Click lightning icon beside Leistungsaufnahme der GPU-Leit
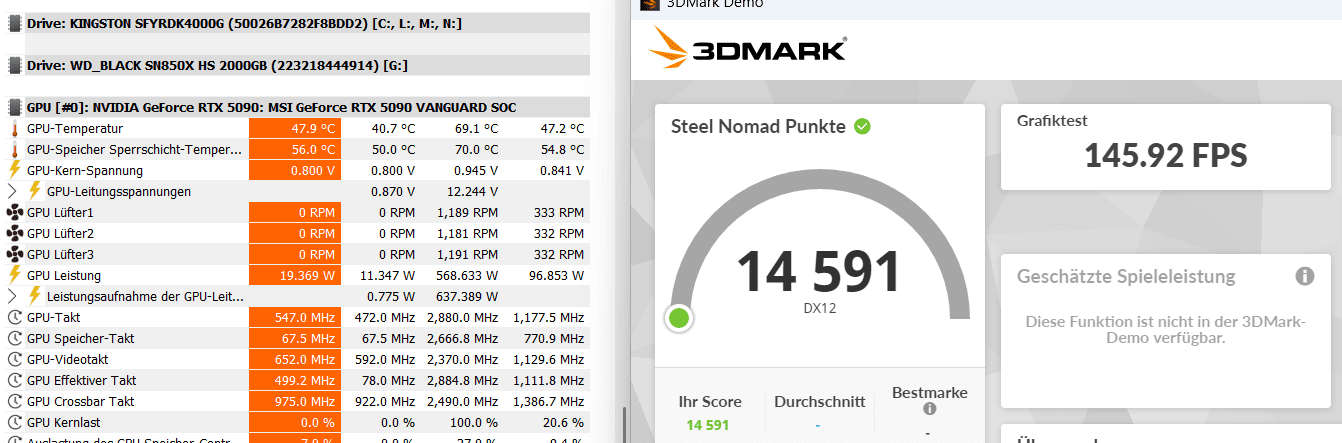This screenshot has height=443, width=1342. [x=35, y=296]
